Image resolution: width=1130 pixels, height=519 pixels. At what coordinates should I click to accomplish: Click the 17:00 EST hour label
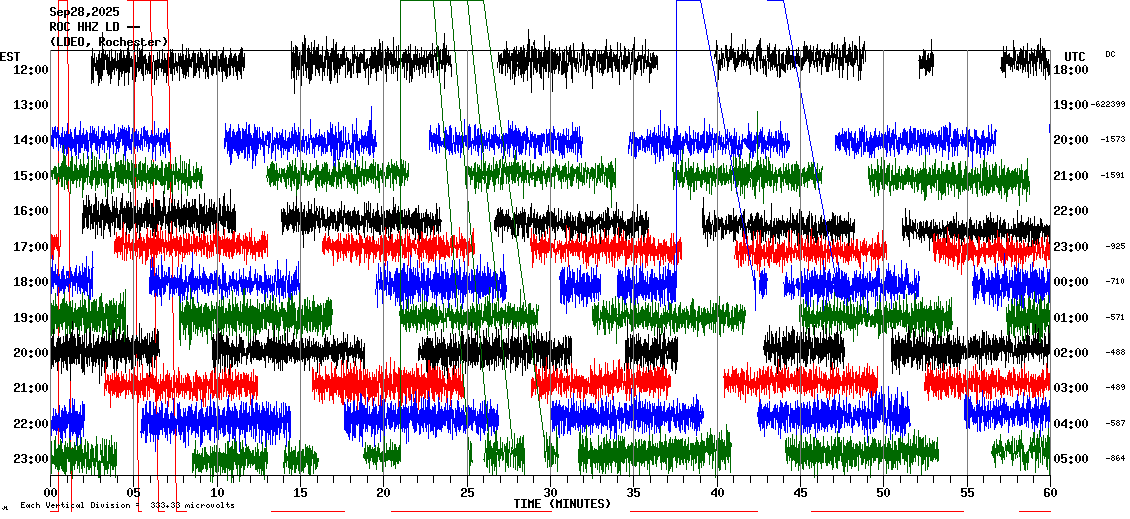(x=32, y=247)
